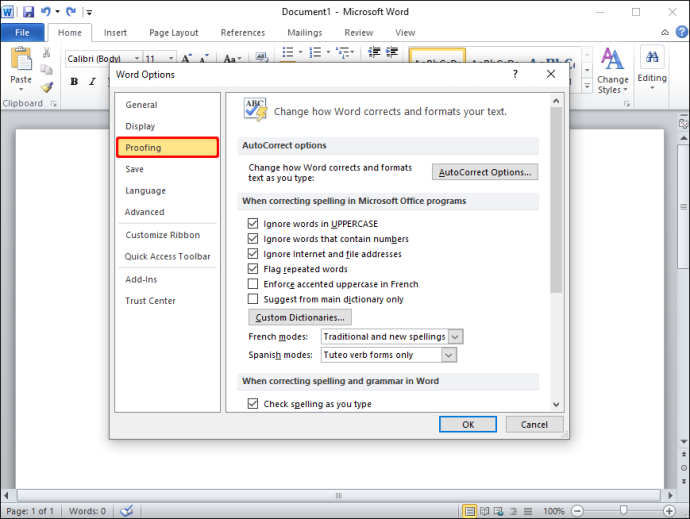Image resolution: width=690 pixels, height=519 pixels.
Task: Click the Bullets list icon
Action: coord(288,52)
